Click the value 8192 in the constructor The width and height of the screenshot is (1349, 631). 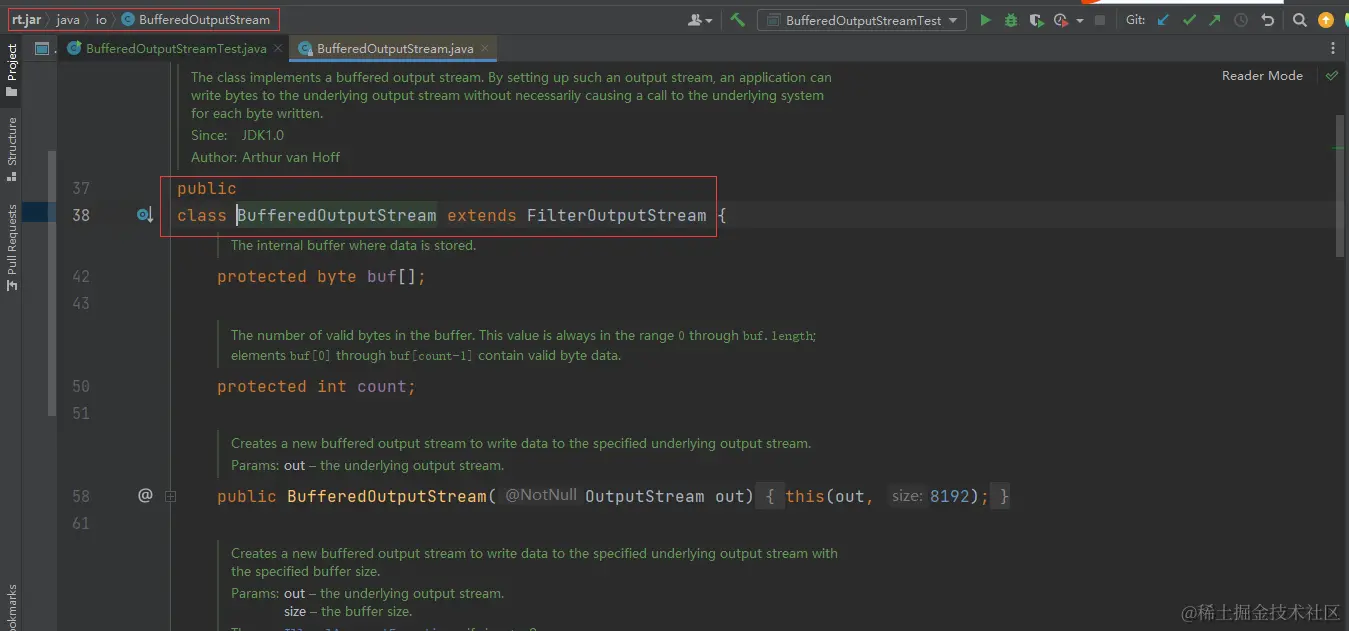click(x=950, y=496)
